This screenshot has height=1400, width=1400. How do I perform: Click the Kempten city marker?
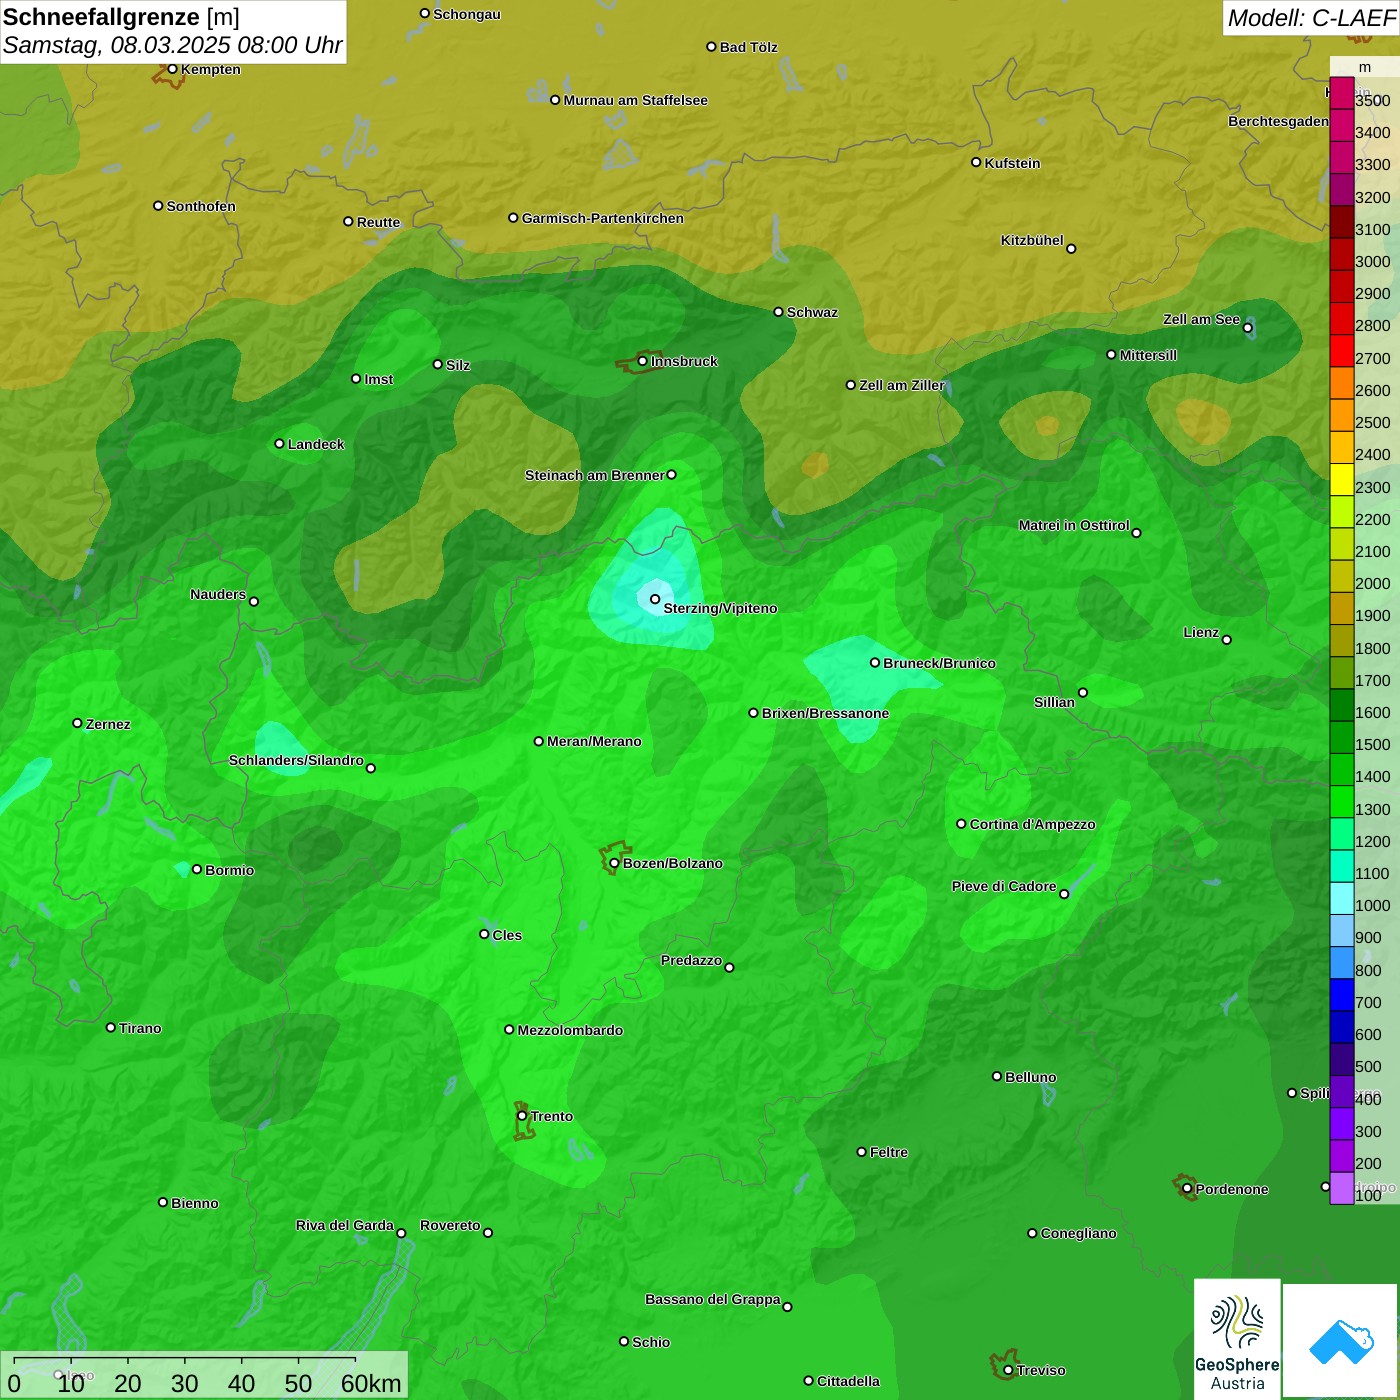[172, 69]
